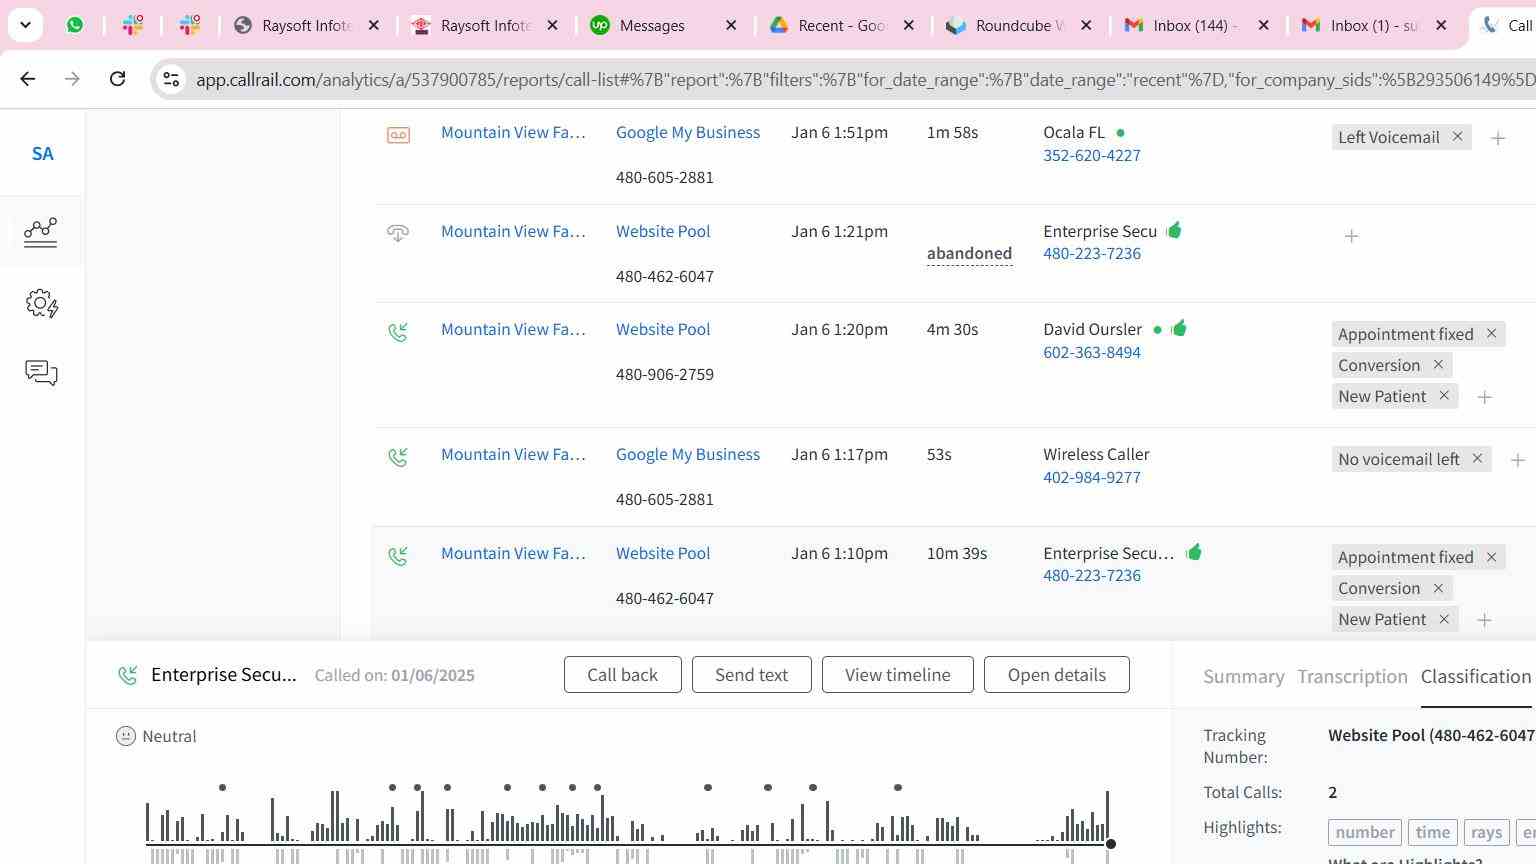
Task: Toggle thumbs-up lead on David Oursler
Action: tap(1179, 328)
